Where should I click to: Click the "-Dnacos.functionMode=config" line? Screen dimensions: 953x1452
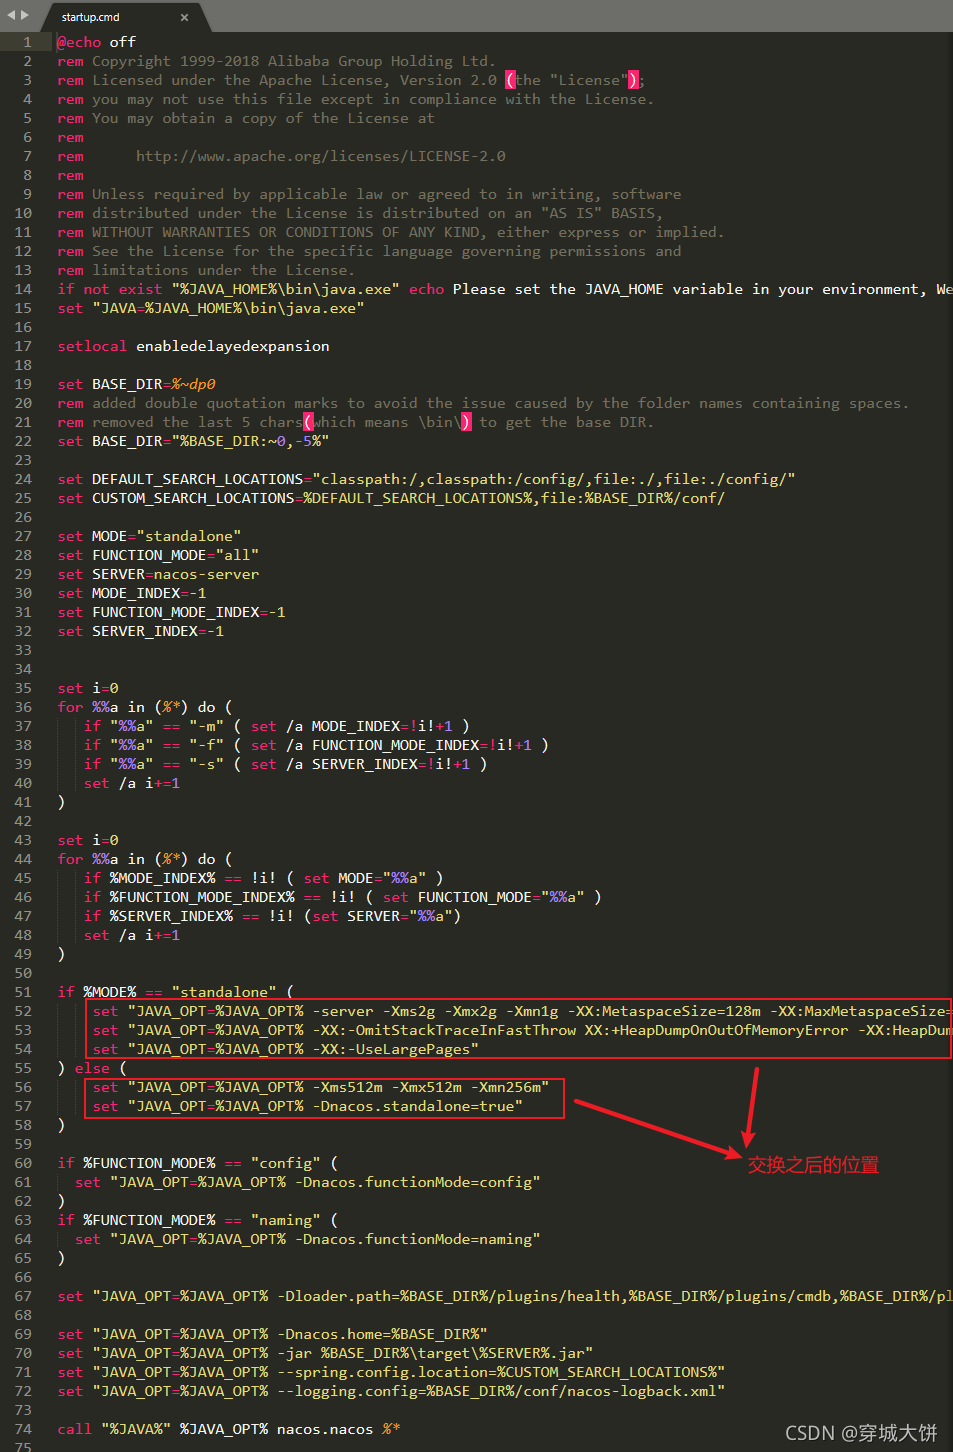pyautogui.click(x=308, y=1182)
